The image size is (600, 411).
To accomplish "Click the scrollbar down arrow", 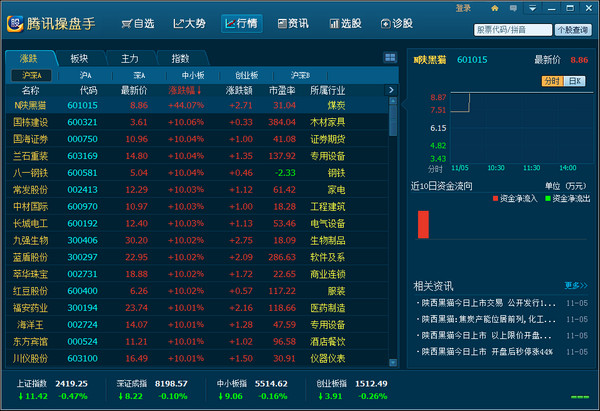I will pyautogui.click(x=393, y=362).
